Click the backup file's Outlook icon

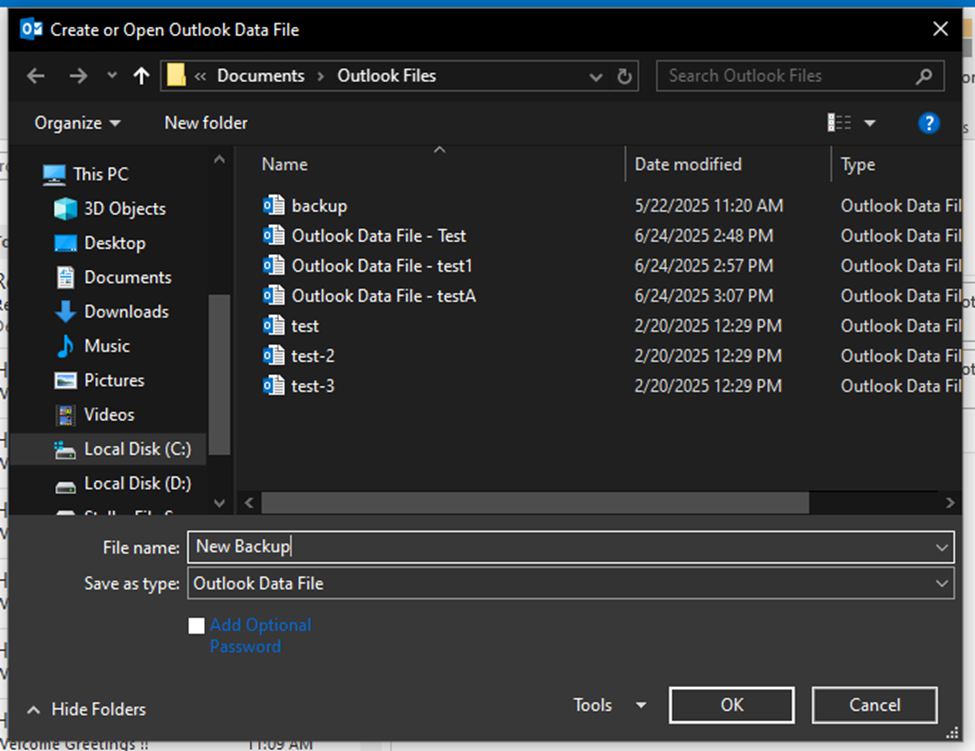pyautogui.click(x=274, y=205)
